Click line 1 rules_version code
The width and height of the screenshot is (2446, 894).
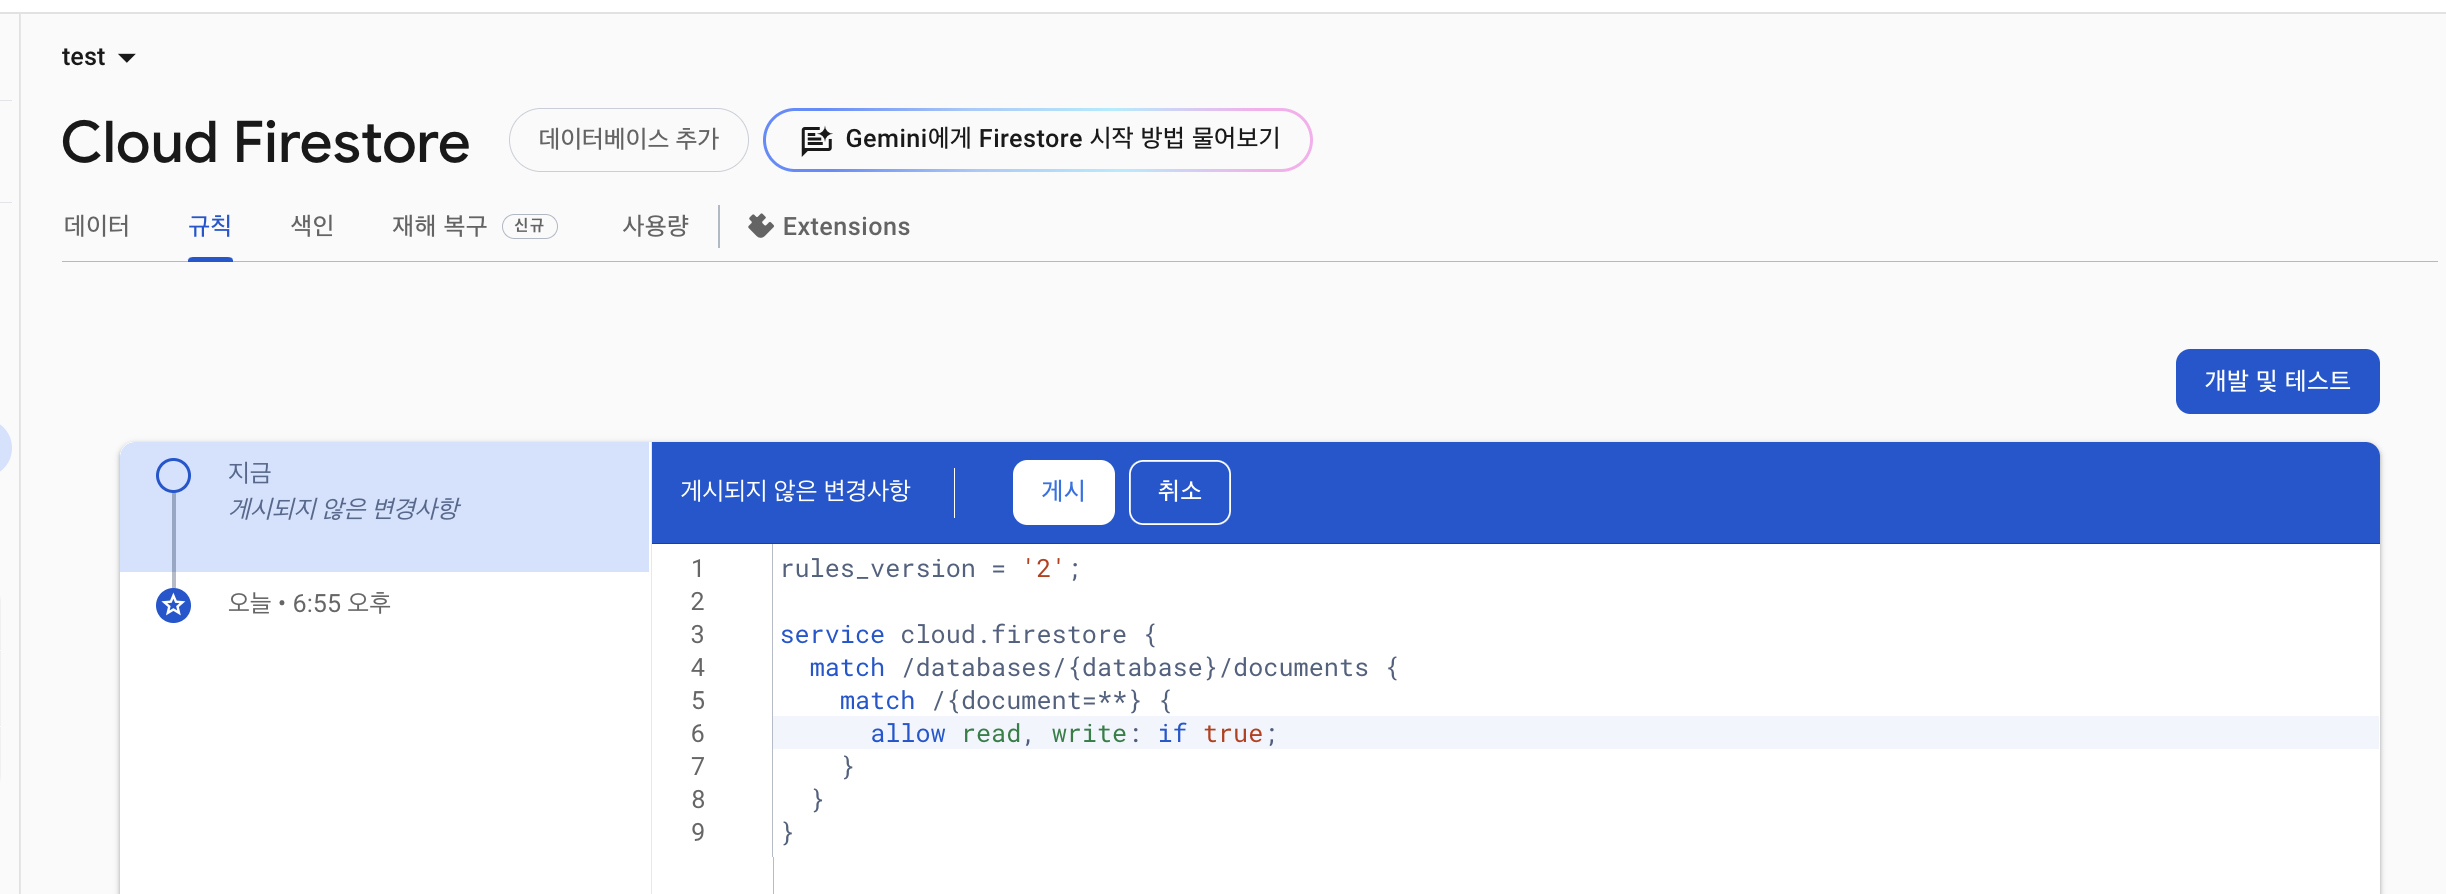click(x=930, y=569)
